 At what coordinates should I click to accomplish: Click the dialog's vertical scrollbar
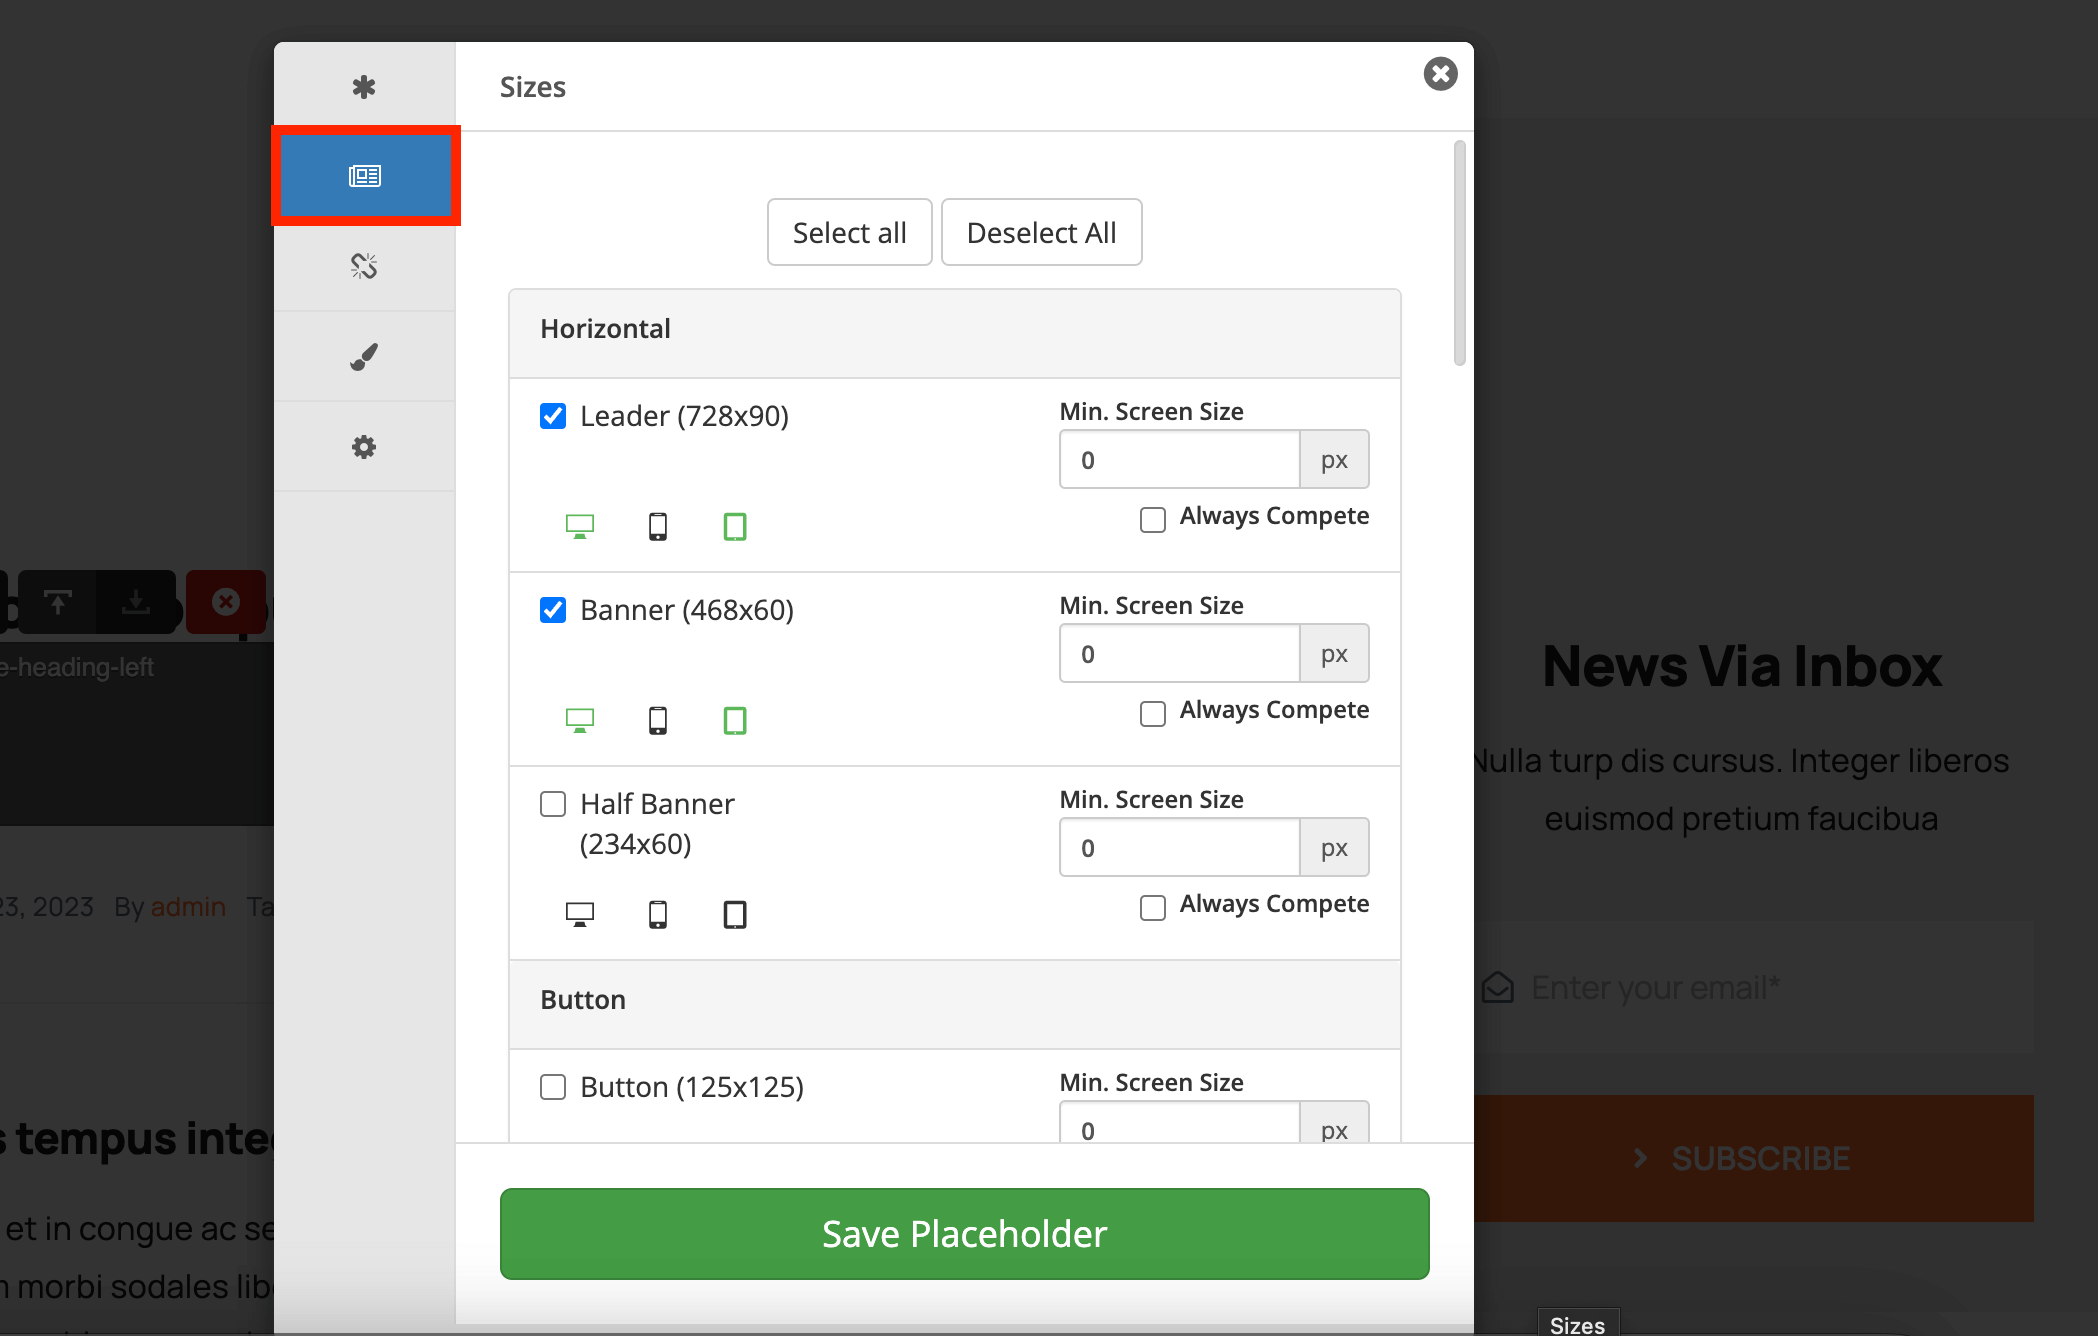[x=1460, y=253]
